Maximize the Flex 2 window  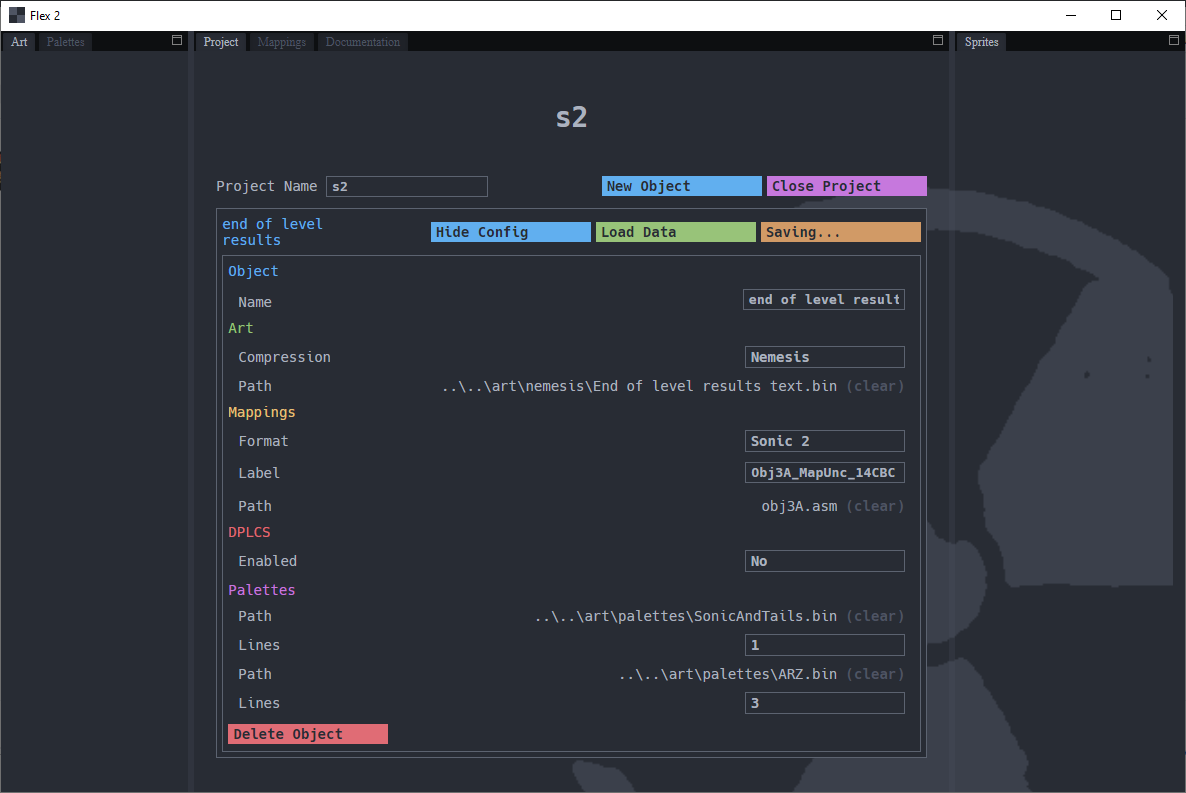[1116, 15]
